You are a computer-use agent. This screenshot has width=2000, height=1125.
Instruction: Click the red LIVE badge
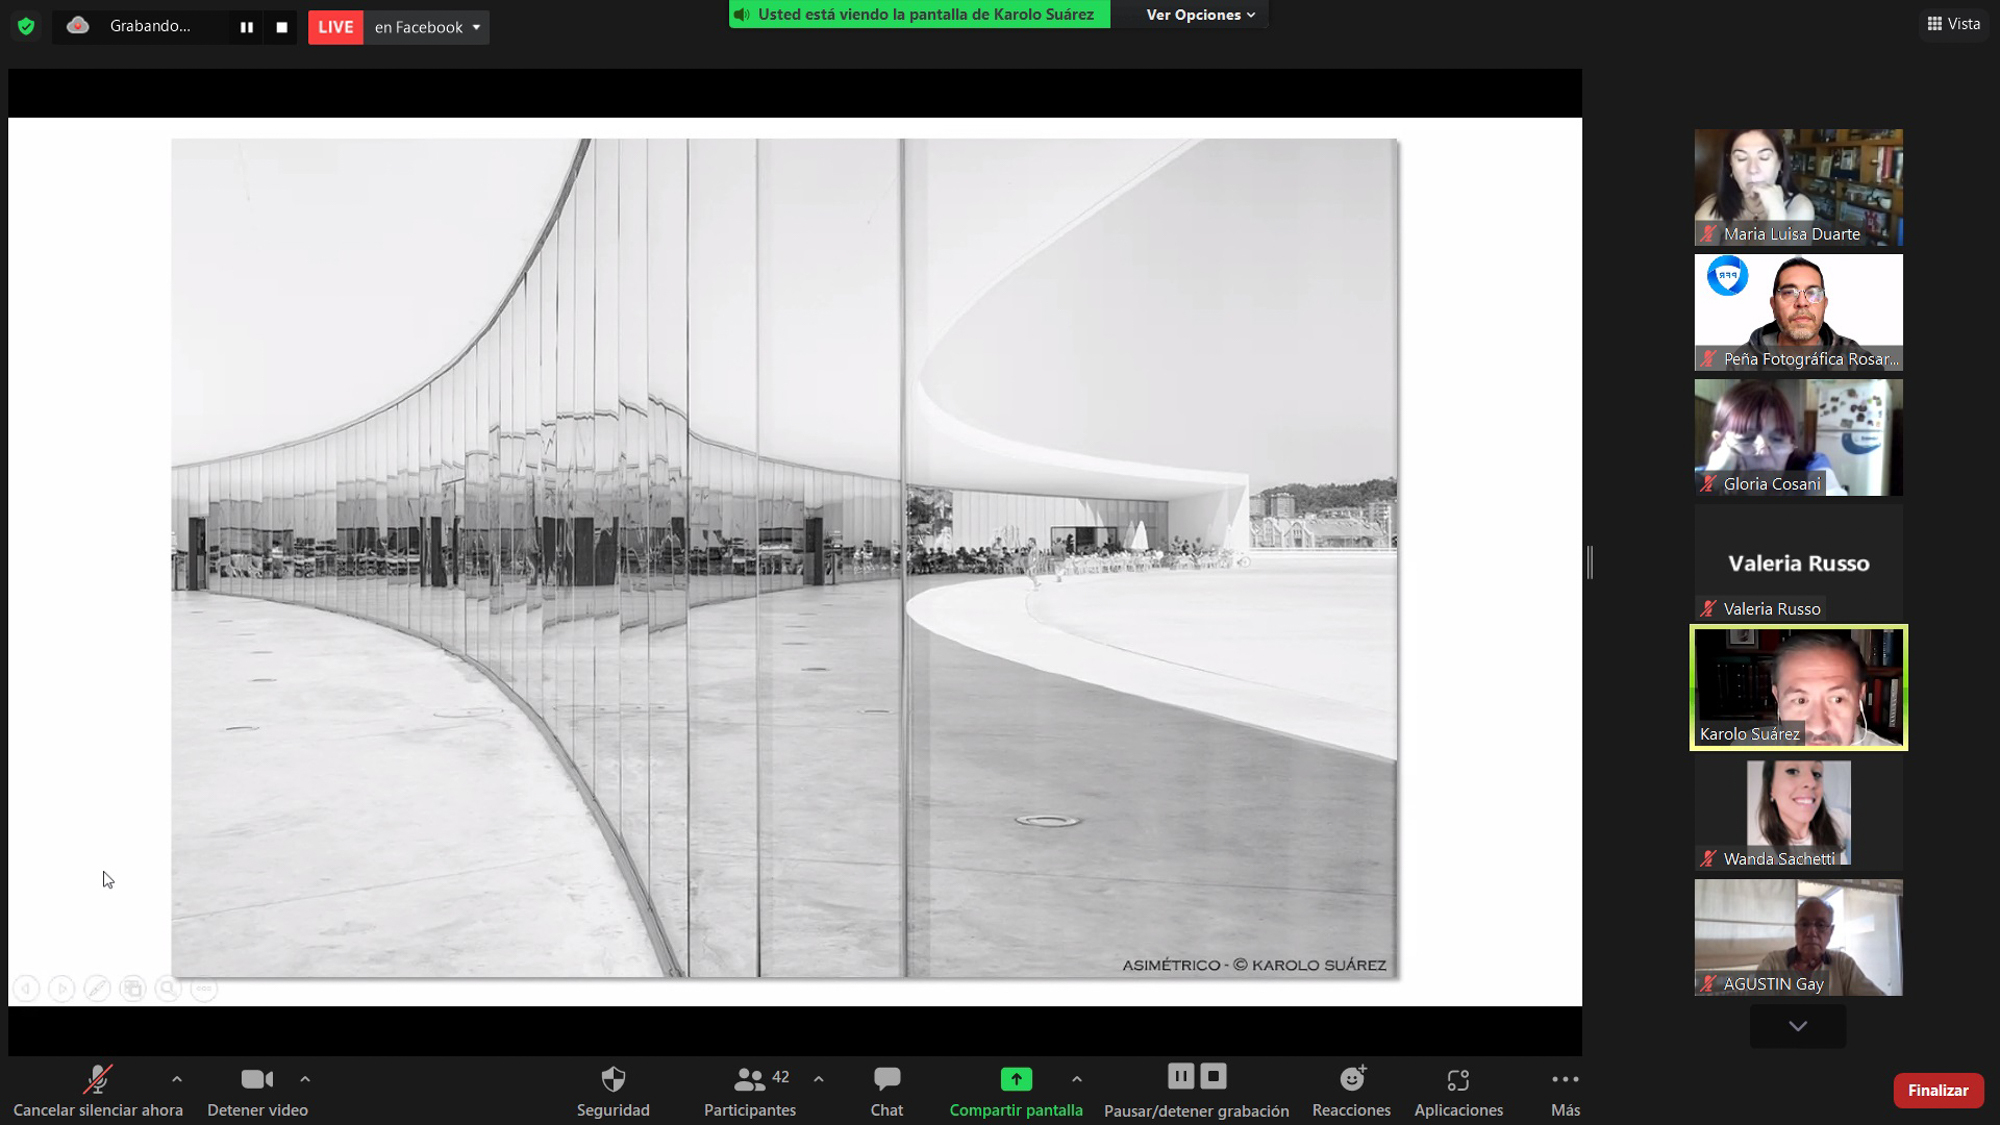coord(335,27)
